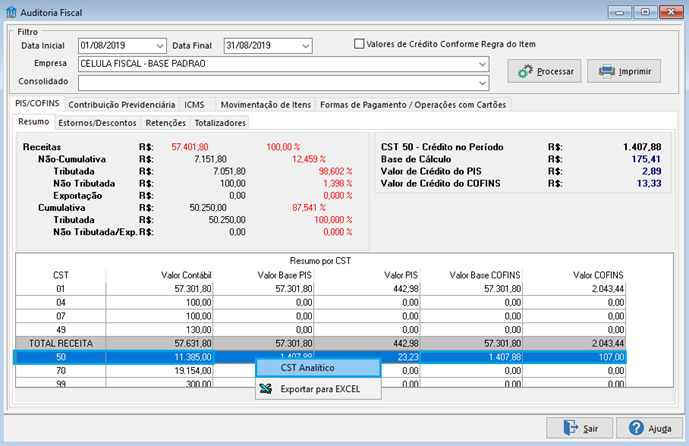The image size is (689, 446).
Task: Select the CST 01 row
Action: tap(320, 289)
